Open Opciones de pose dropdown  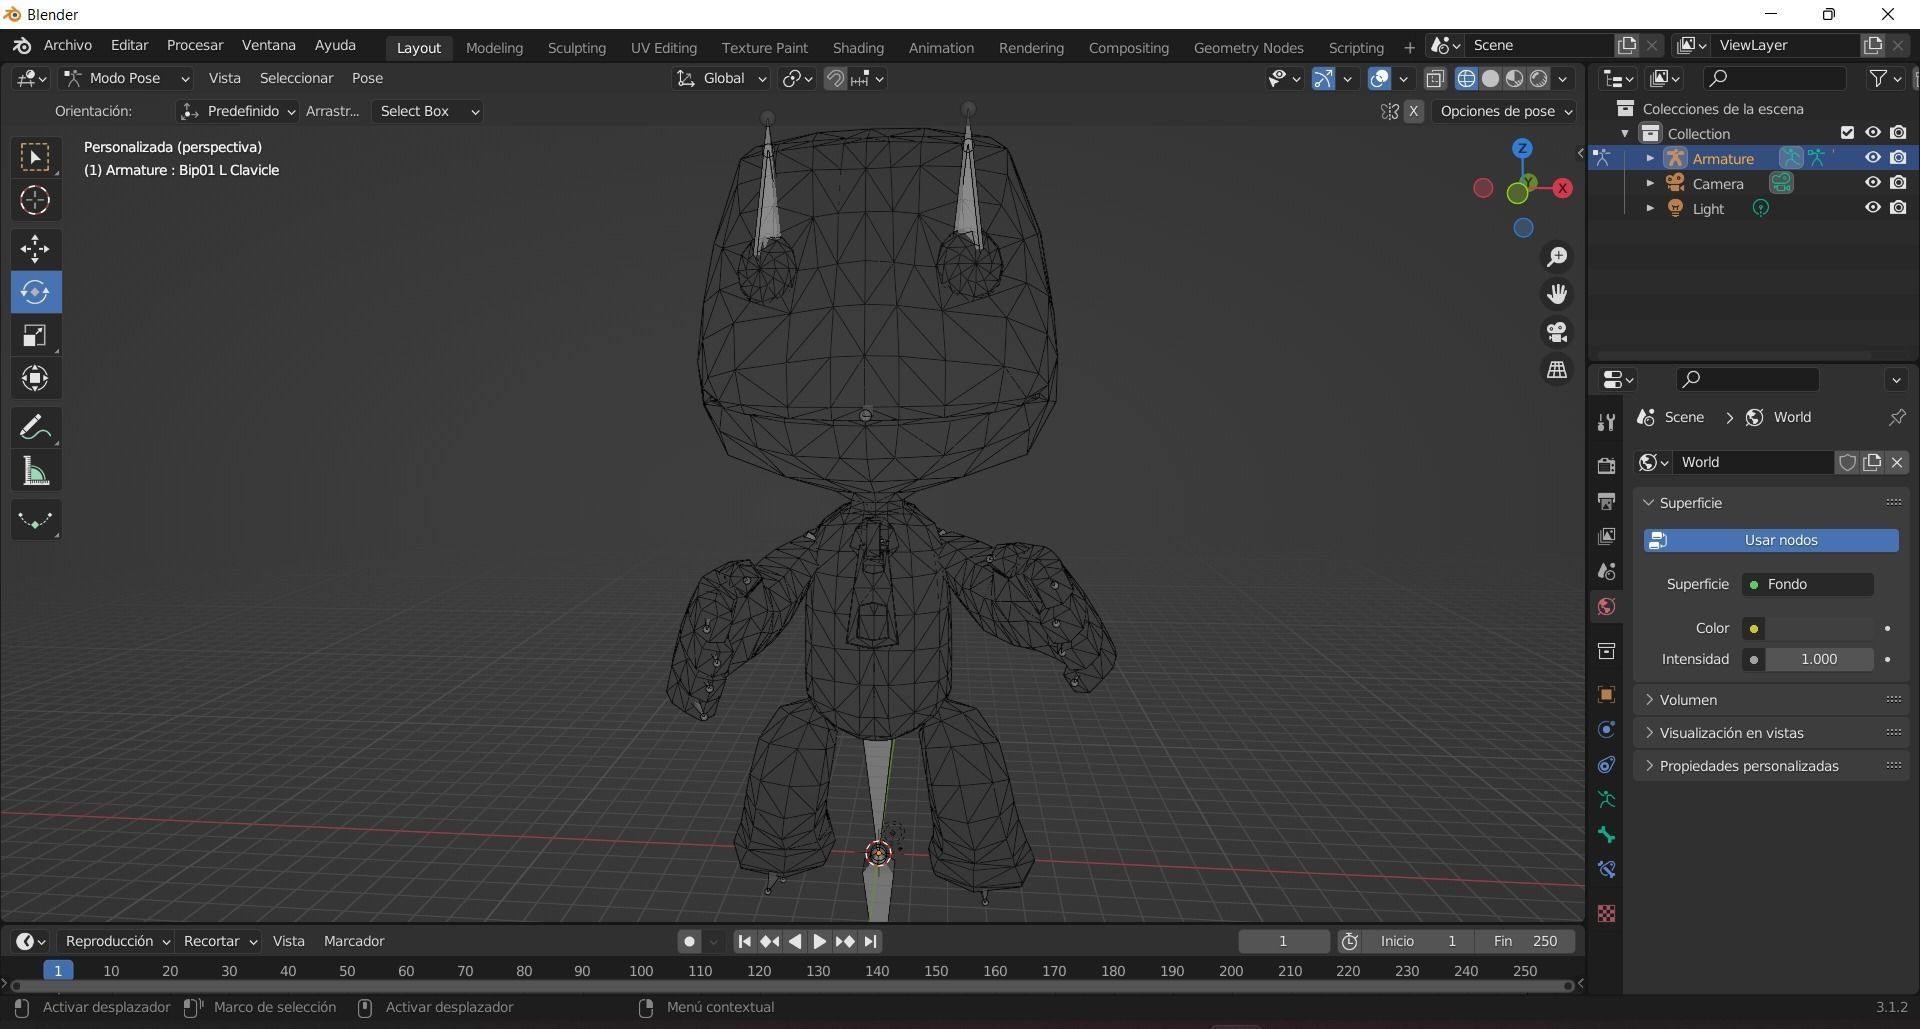(1504, 111)
